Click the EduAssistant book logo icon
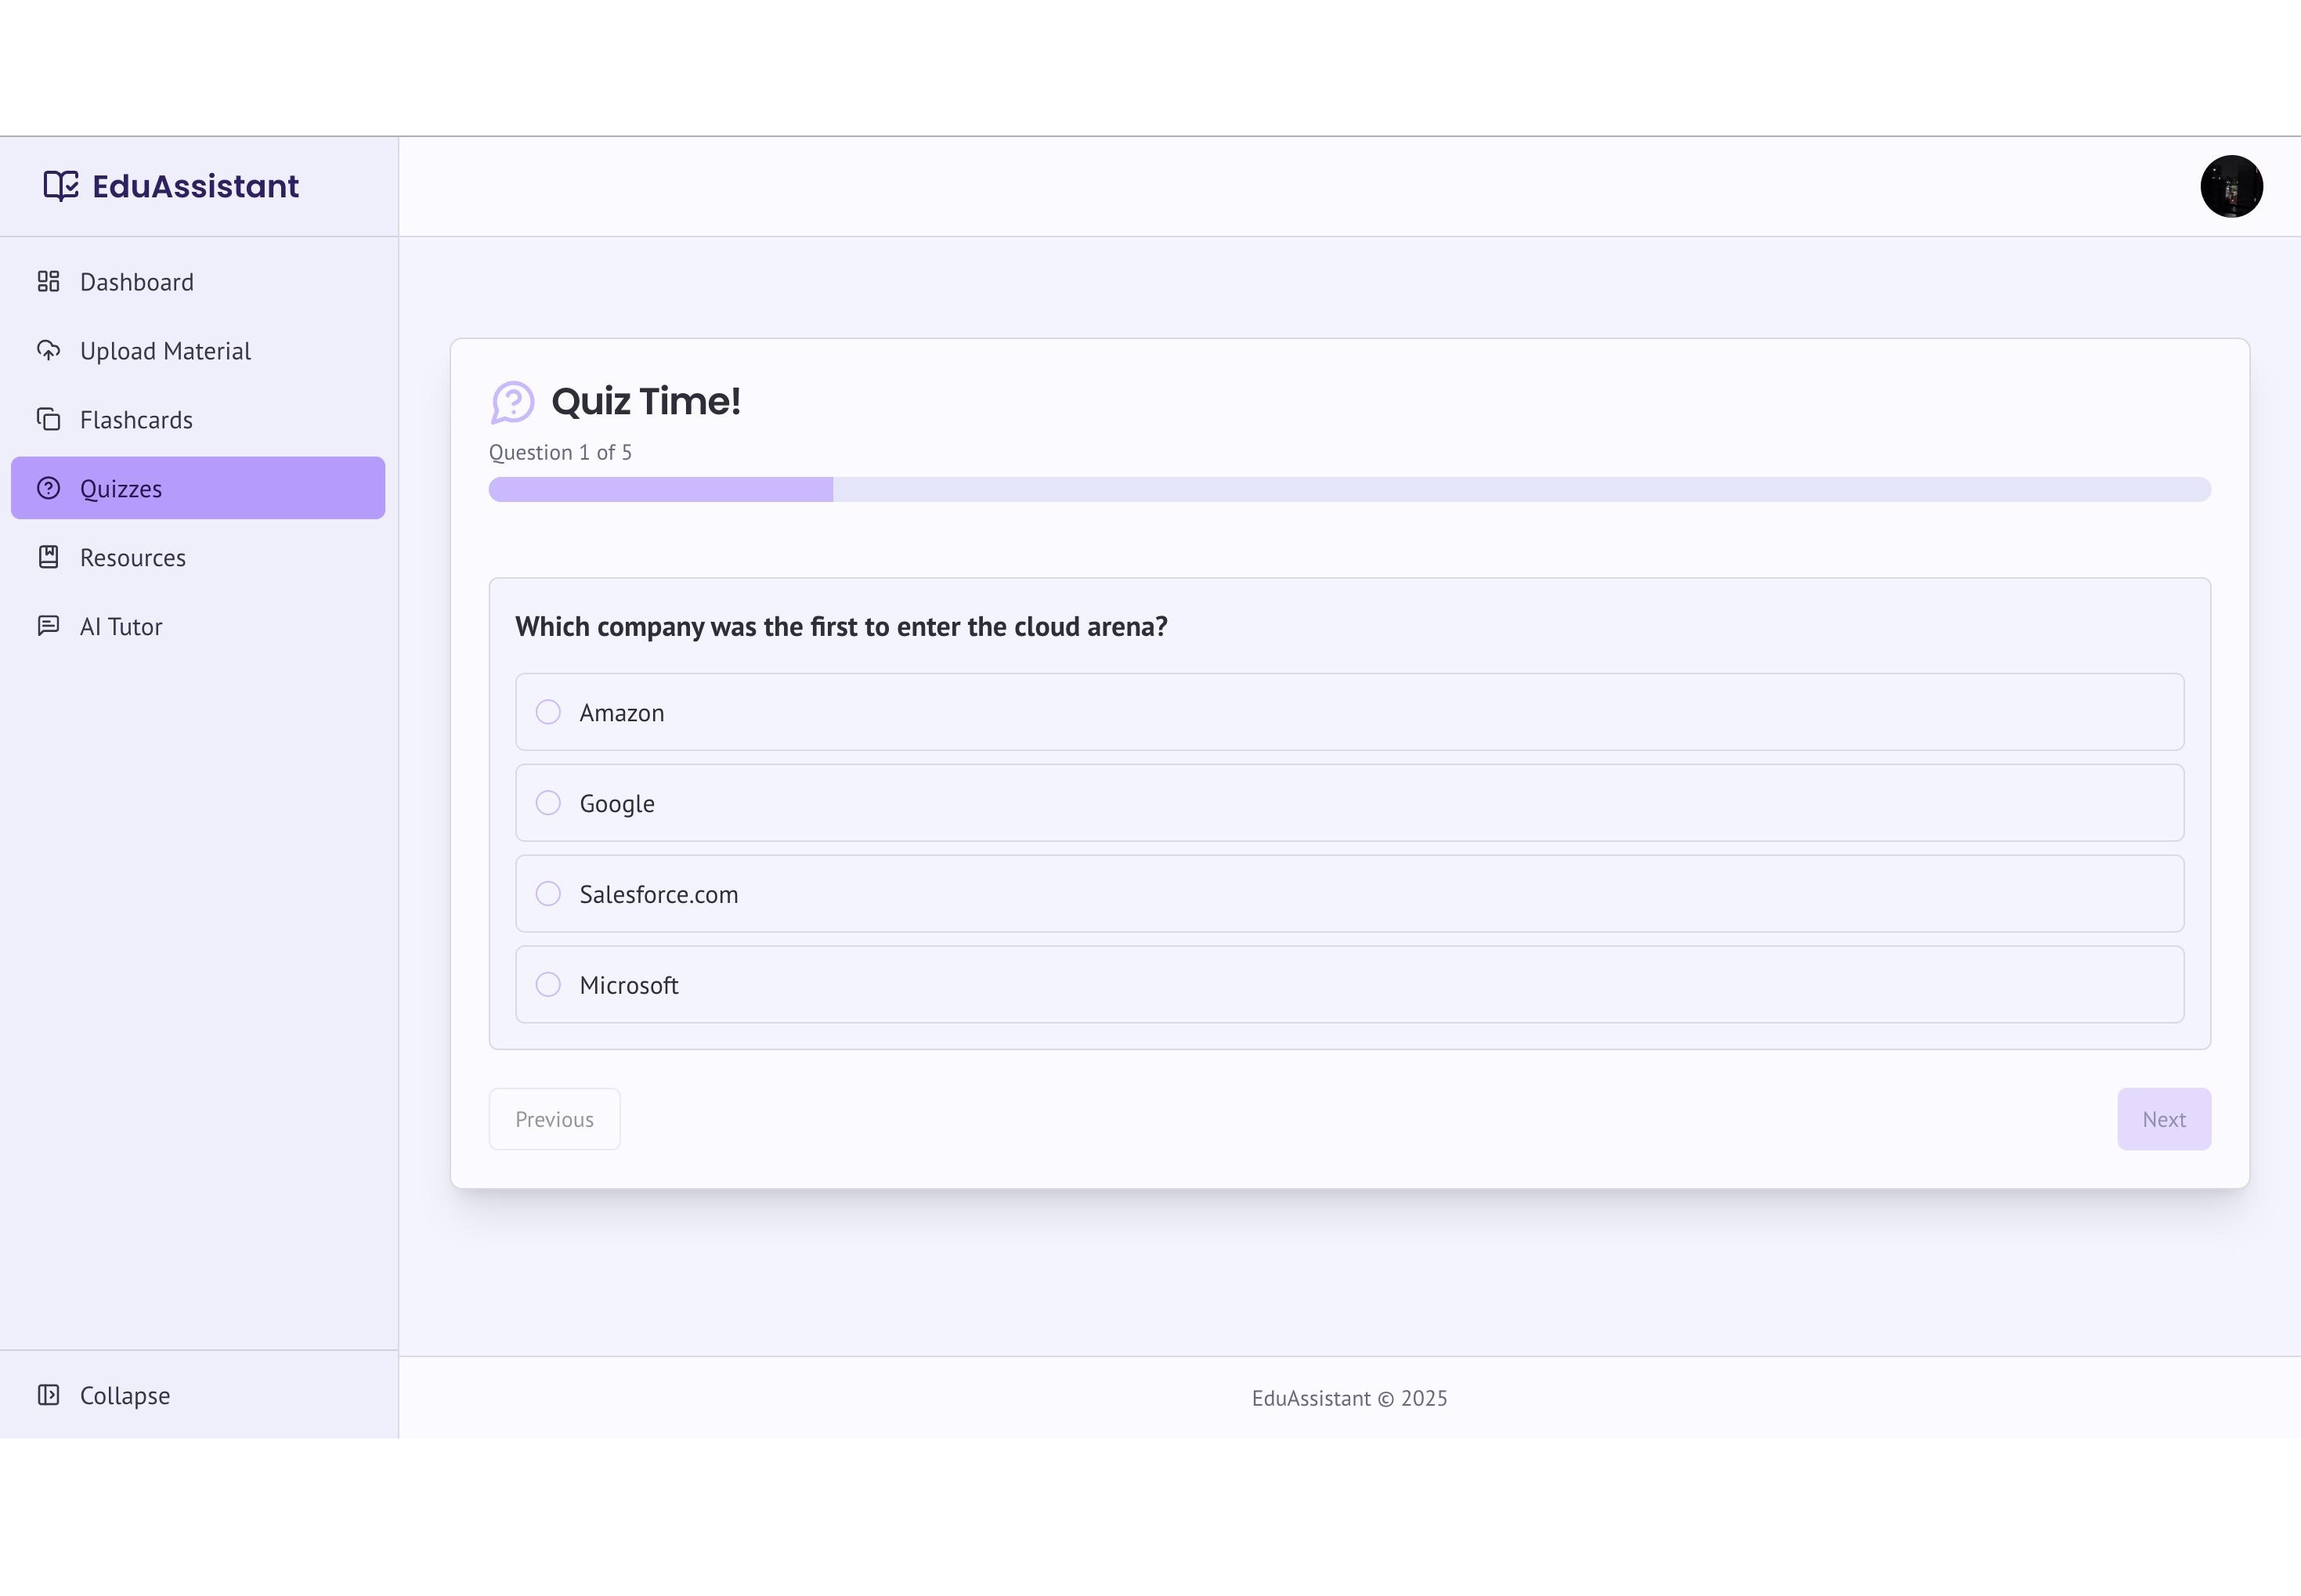The image size is (2301, 1596). [61, 186]
